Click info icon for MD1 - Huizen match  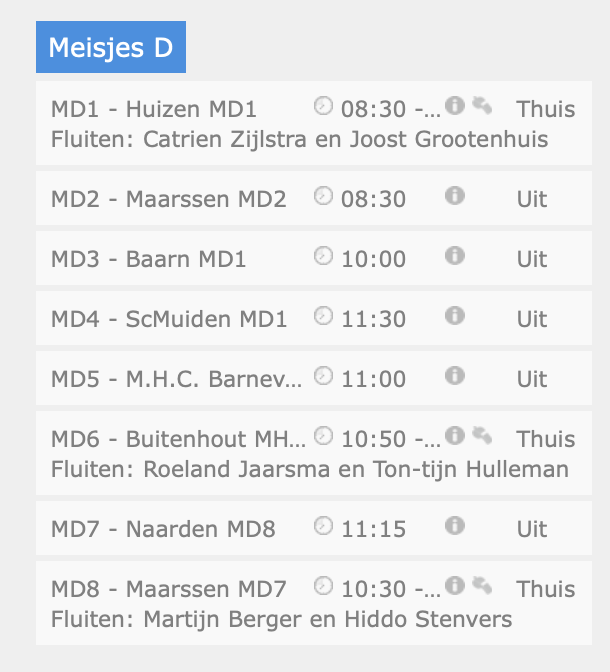tap(455, 105)
